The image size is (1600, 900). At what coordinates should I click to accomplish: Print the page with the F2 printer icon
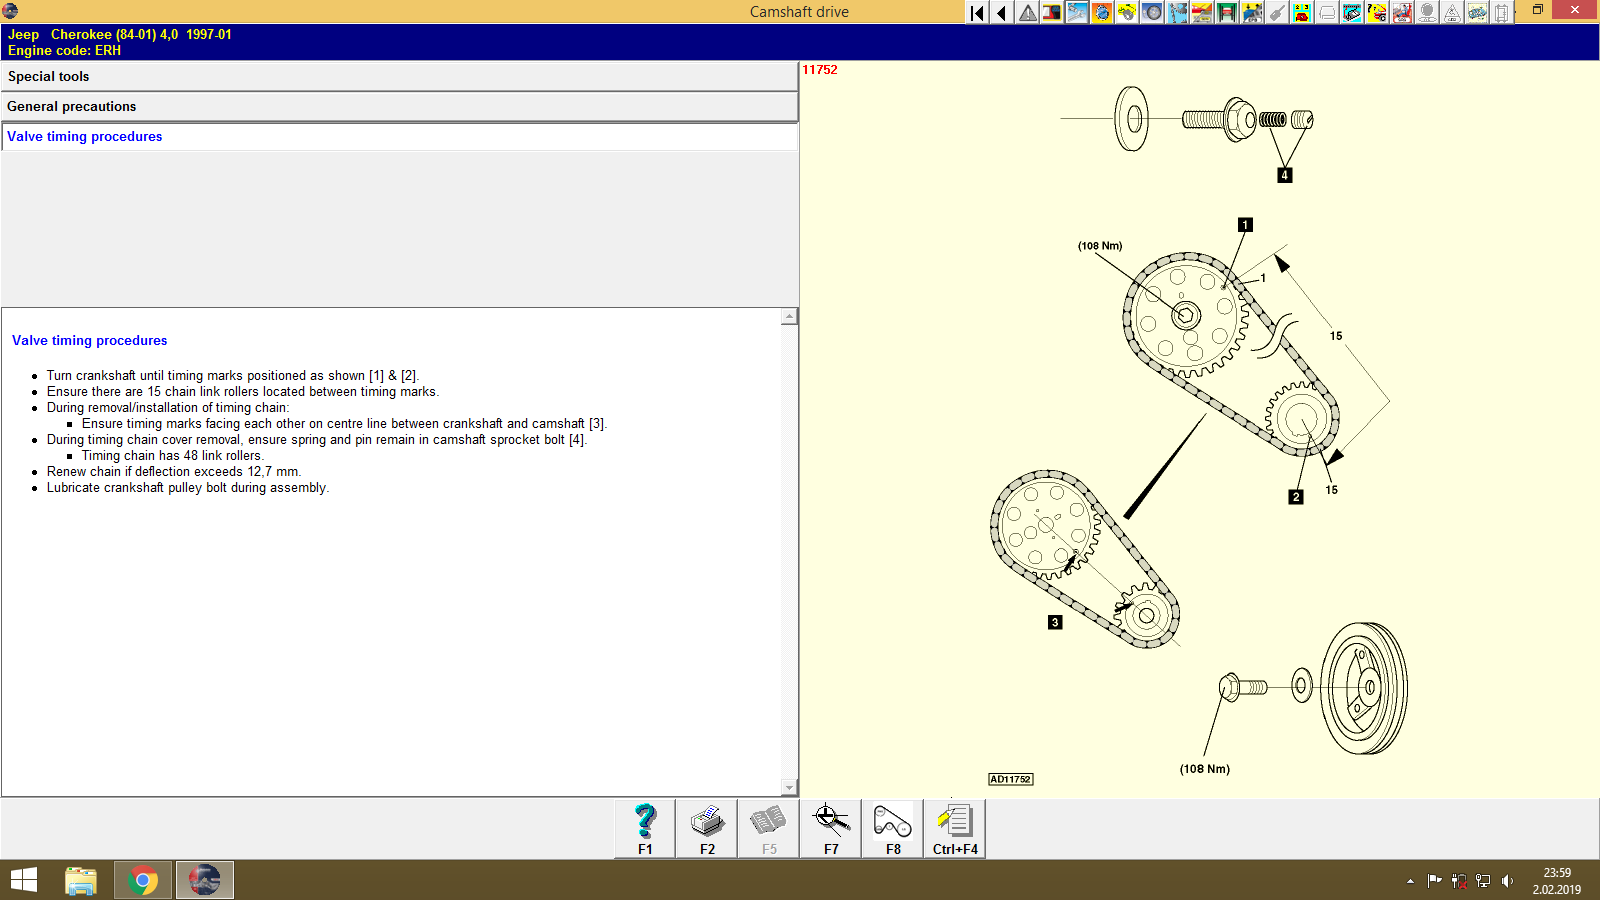click(707, 828)
